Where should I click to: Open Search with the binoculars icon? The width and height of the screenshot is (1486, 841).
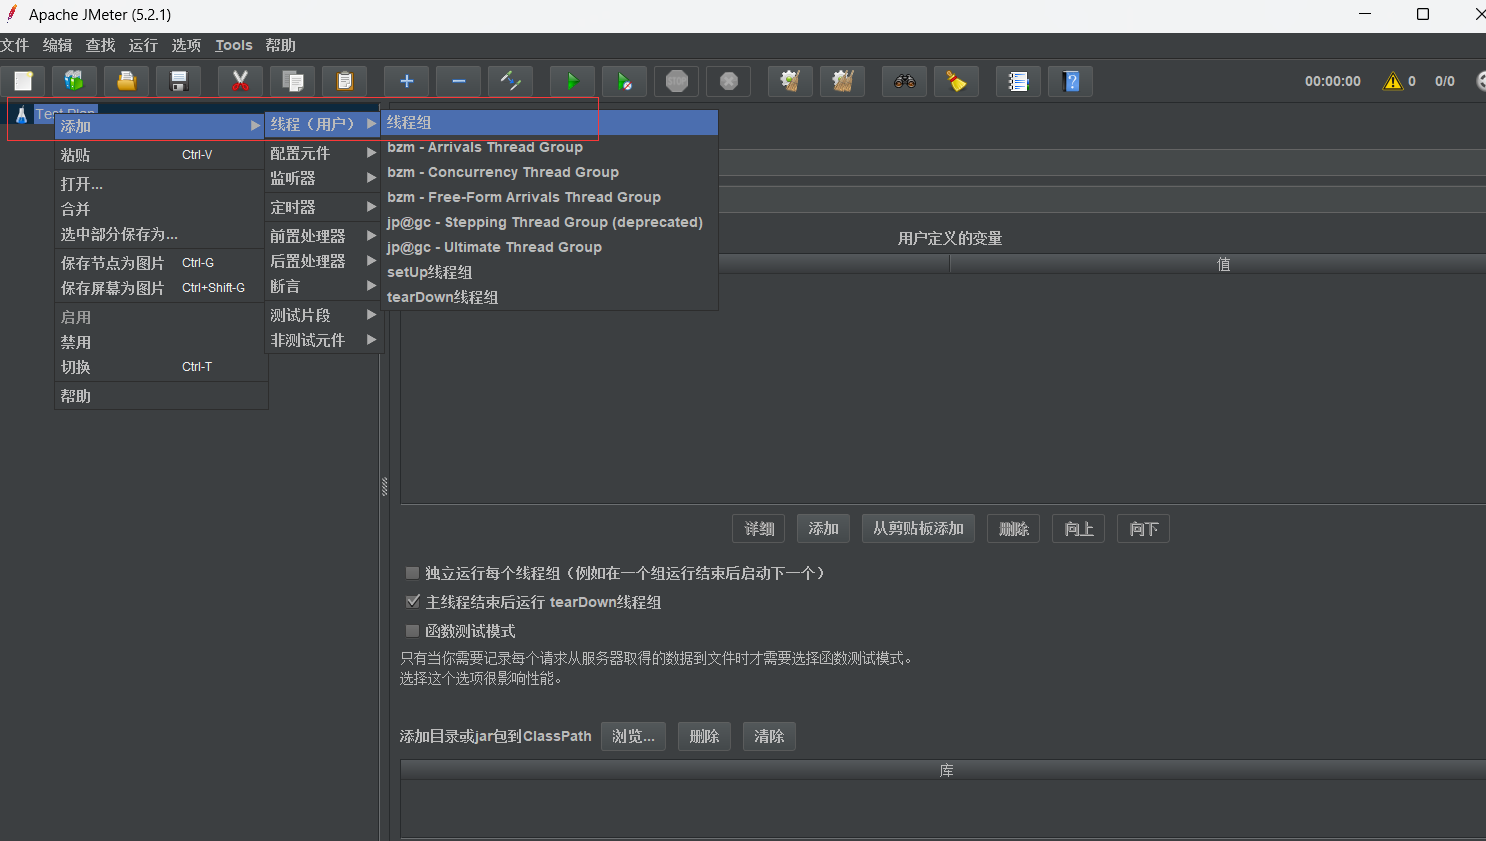[x=904, y=81]
